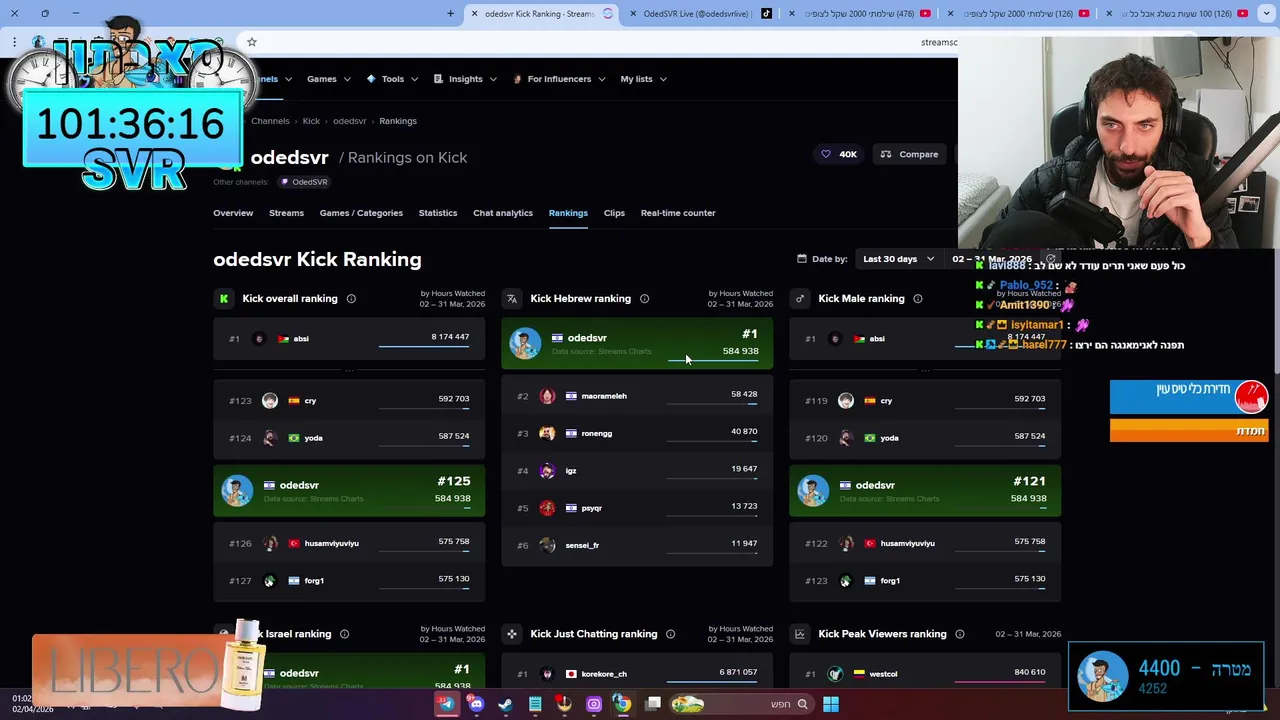Screen dimensions: 1280x720
Task: Open the purple camera app in taskbar
Action: (x=594, y=704)
